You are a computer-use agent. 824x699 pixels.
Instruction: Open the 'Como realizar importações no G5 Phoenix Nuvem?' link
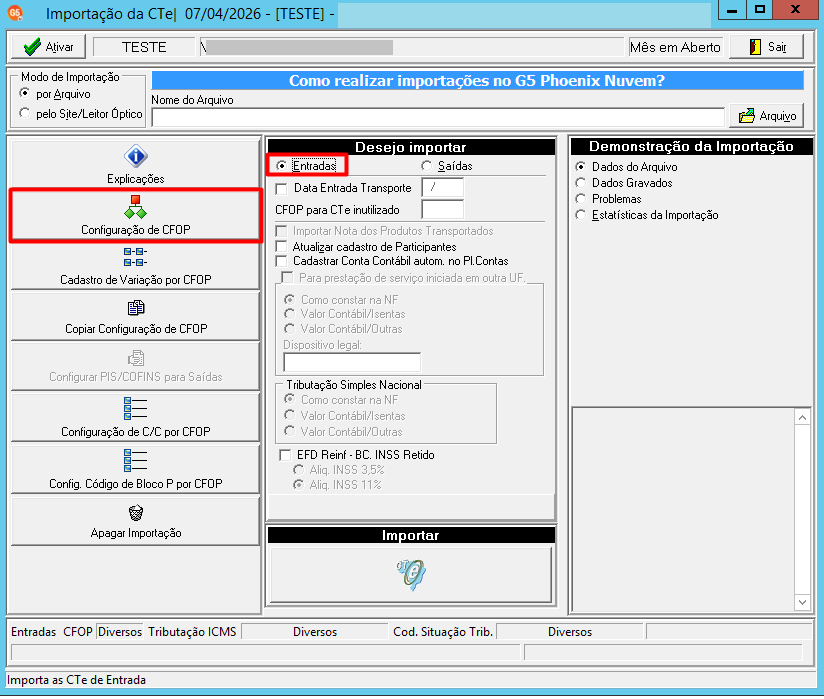click(x=477, y=80)
